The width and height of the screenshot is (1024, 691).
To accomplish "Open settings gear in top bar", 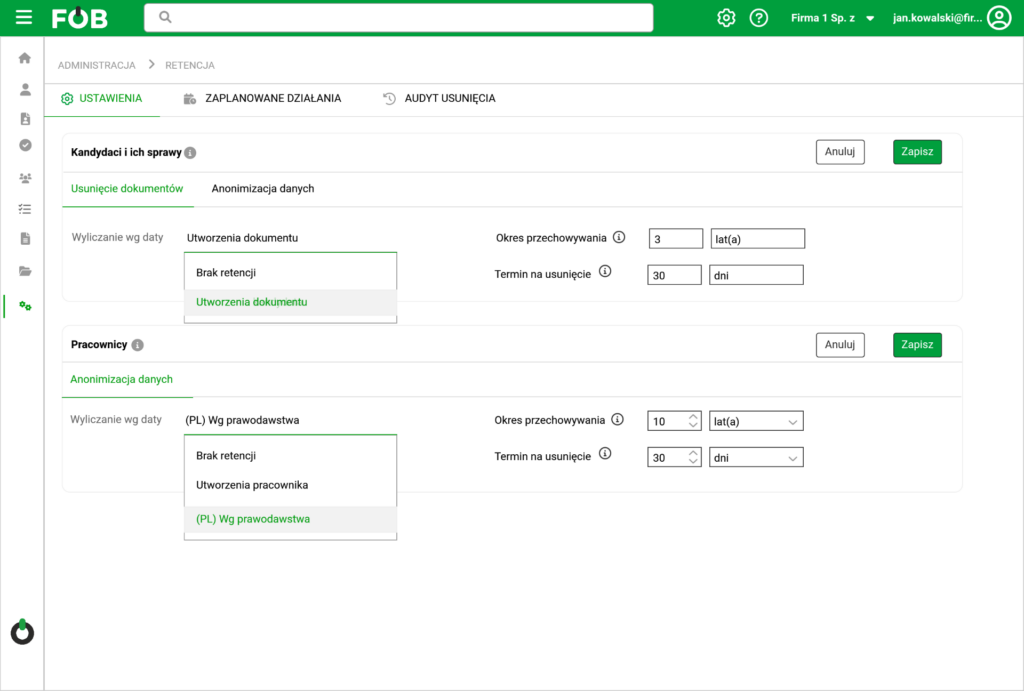I will (726, 18).
